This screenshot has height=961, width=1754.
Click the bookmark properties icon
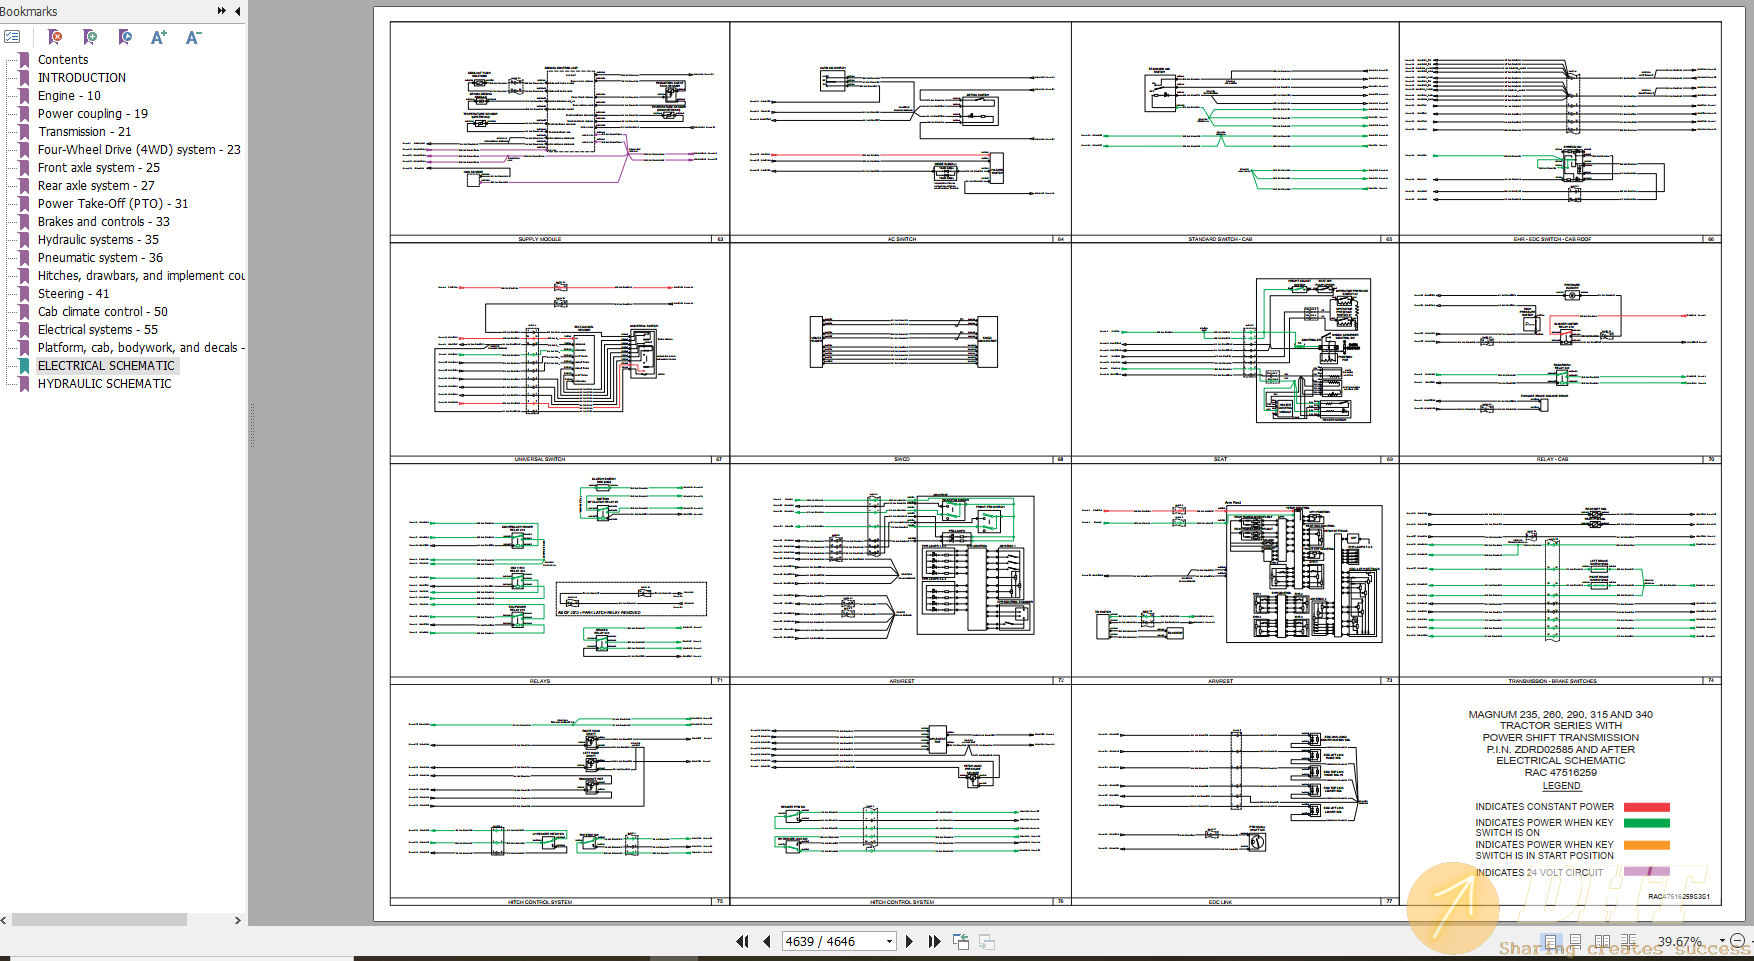(125, 37)
